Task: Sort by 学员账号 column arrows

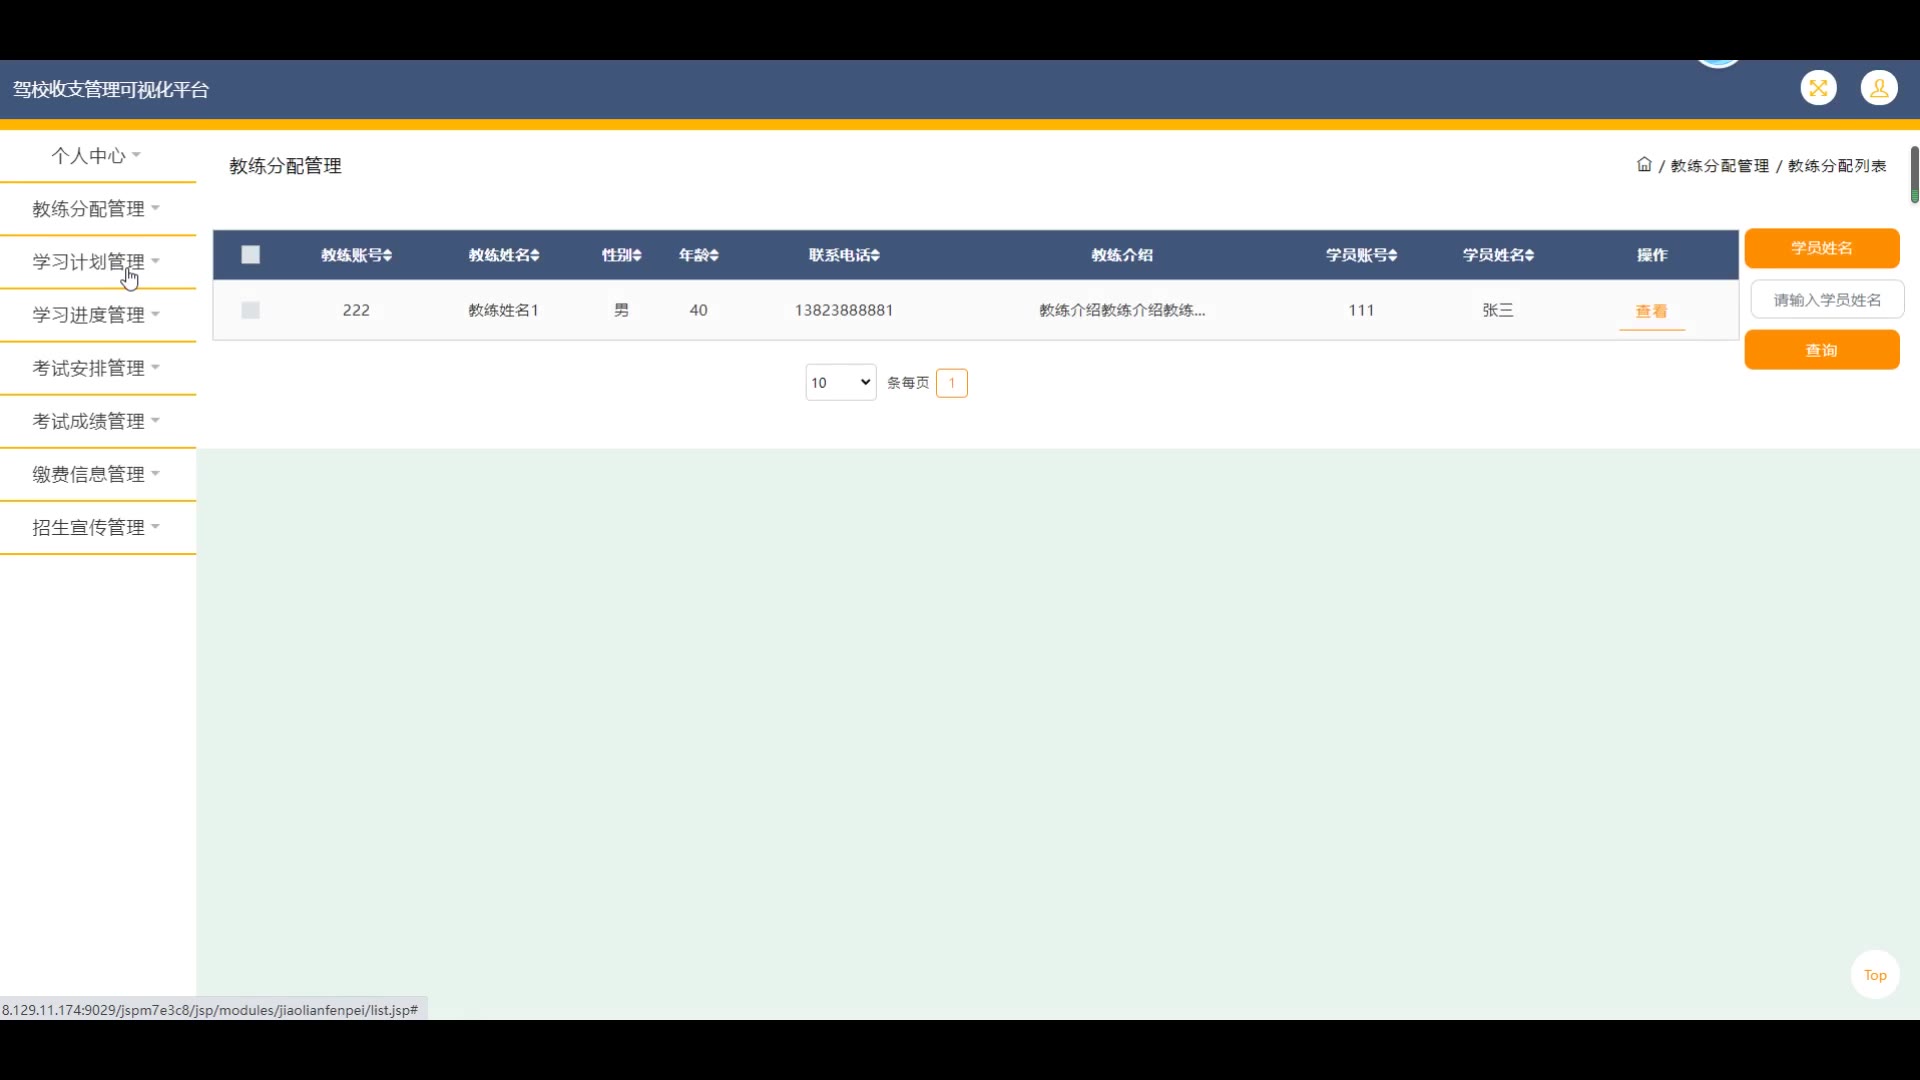Action: coord(1392,256)
